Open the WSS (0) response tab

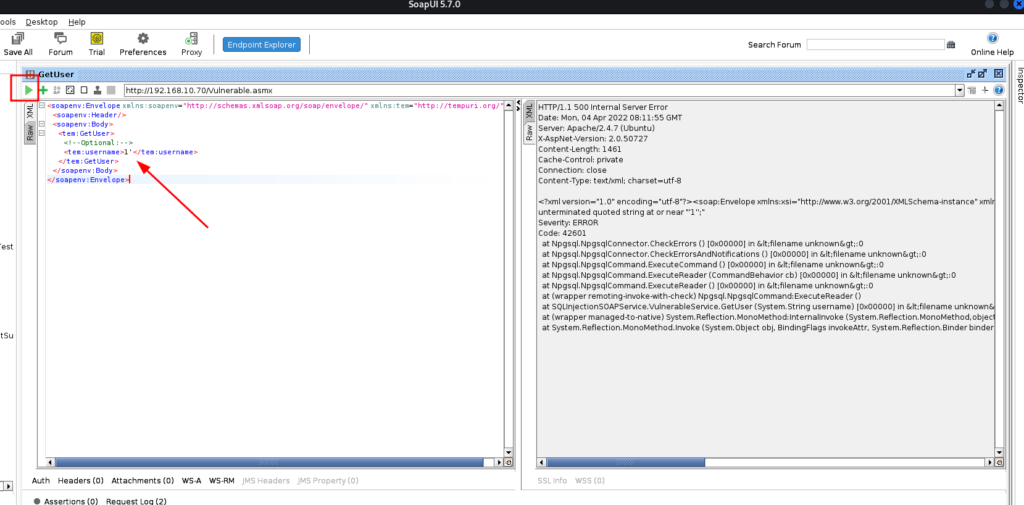tap(590, 481)
